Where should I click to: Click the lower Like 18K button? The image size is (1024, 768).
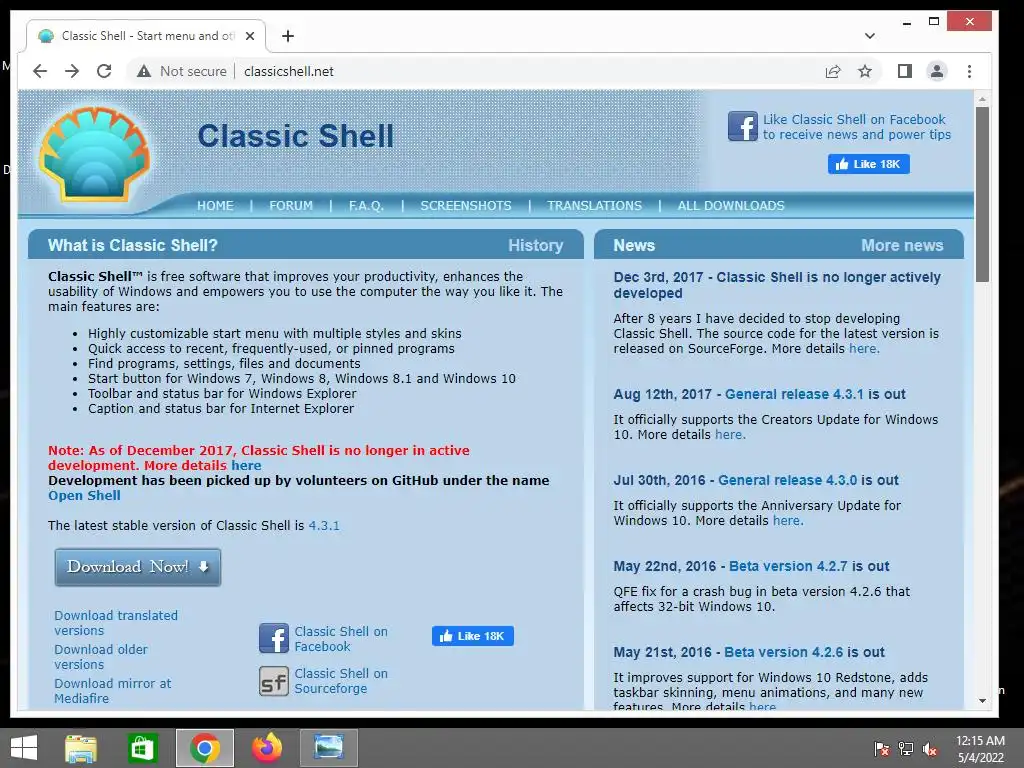(x=472, y=636)
